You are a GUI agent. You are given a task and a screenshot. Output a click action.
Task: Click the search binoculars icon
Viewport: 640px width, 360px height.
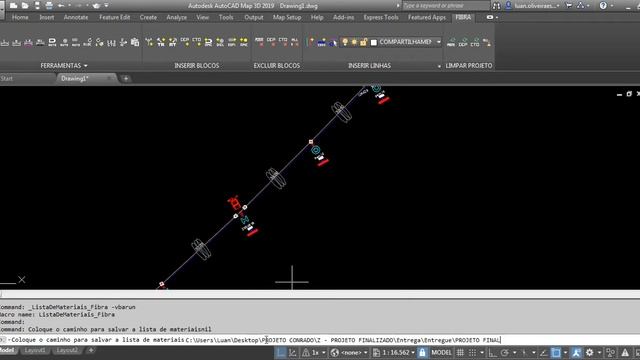point(496,6)
